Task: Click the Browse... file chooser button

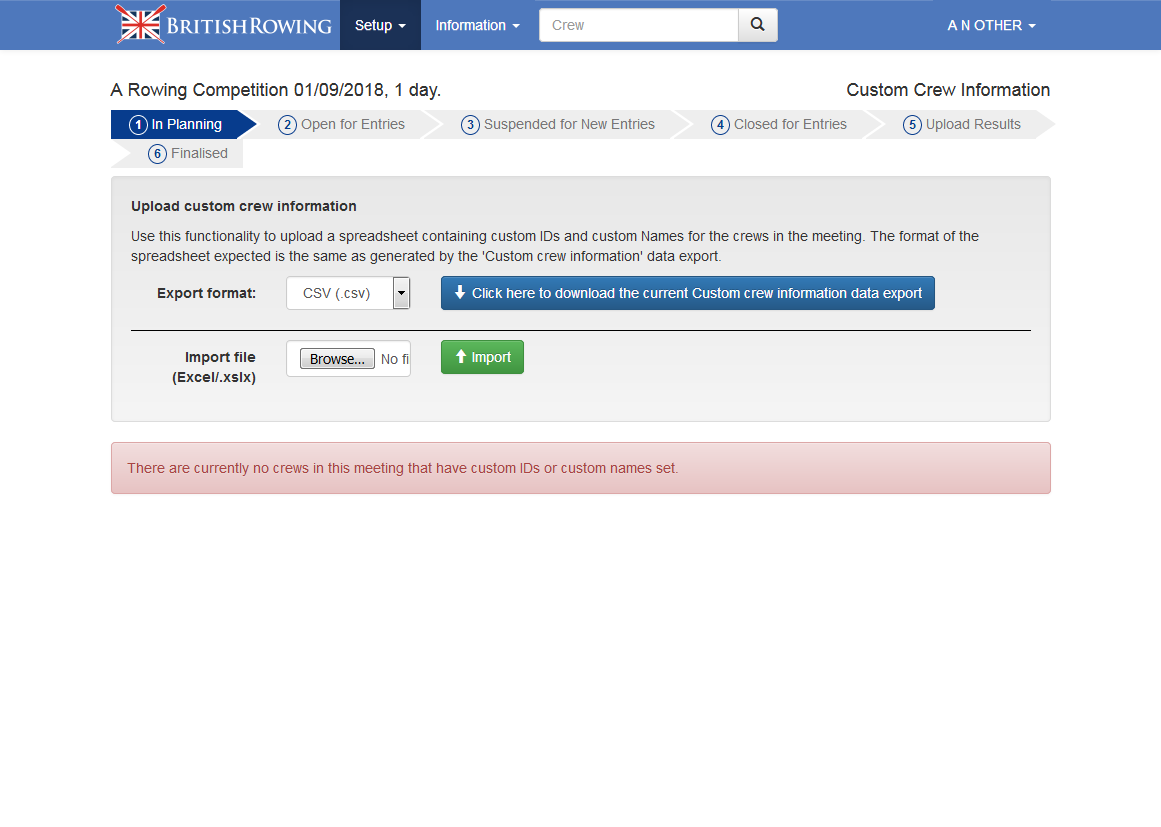Action: click(337, 359)
